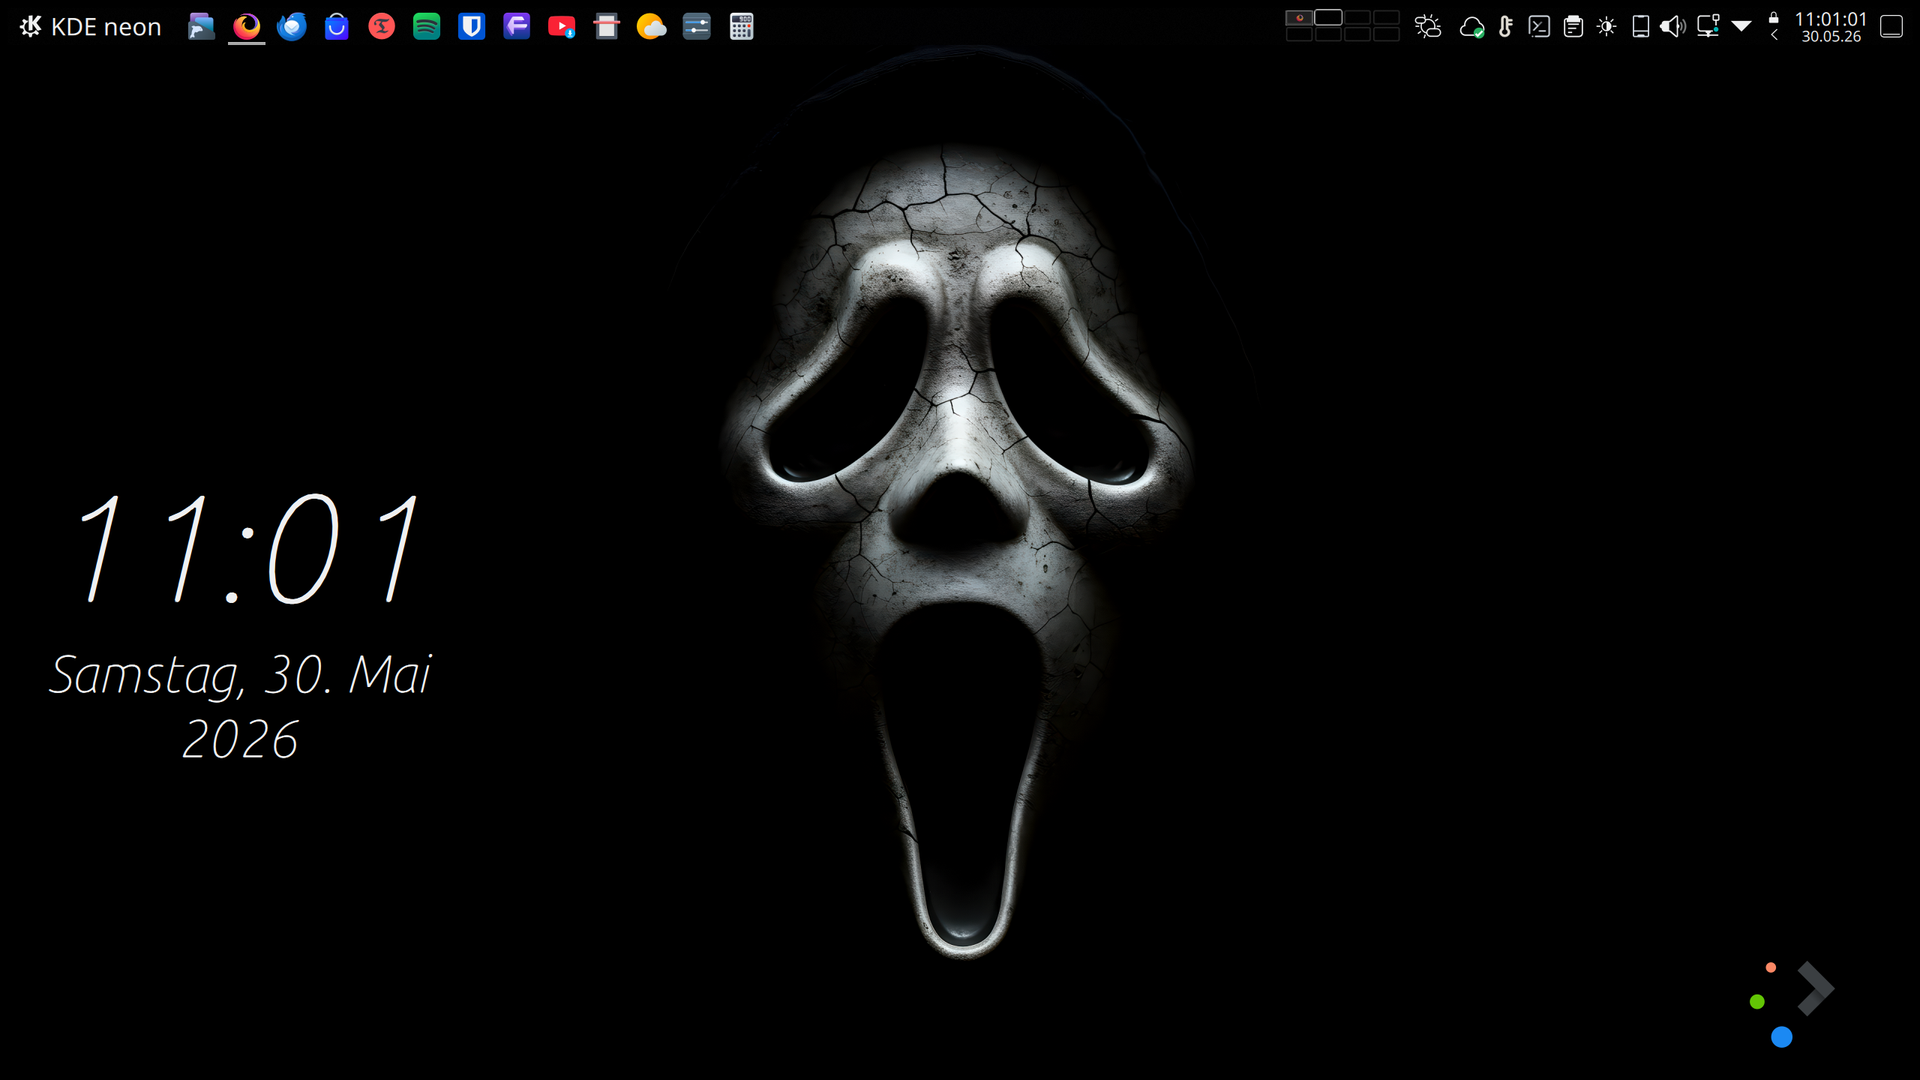Open the red YouTube downloader app

[x=562, y=27]
